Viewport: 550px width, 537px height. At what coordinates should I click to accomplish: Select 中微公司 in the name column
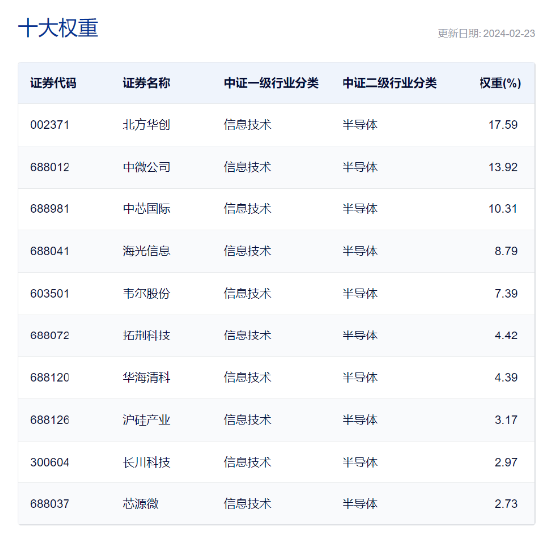pyautogui.click(x=146, y=167)
